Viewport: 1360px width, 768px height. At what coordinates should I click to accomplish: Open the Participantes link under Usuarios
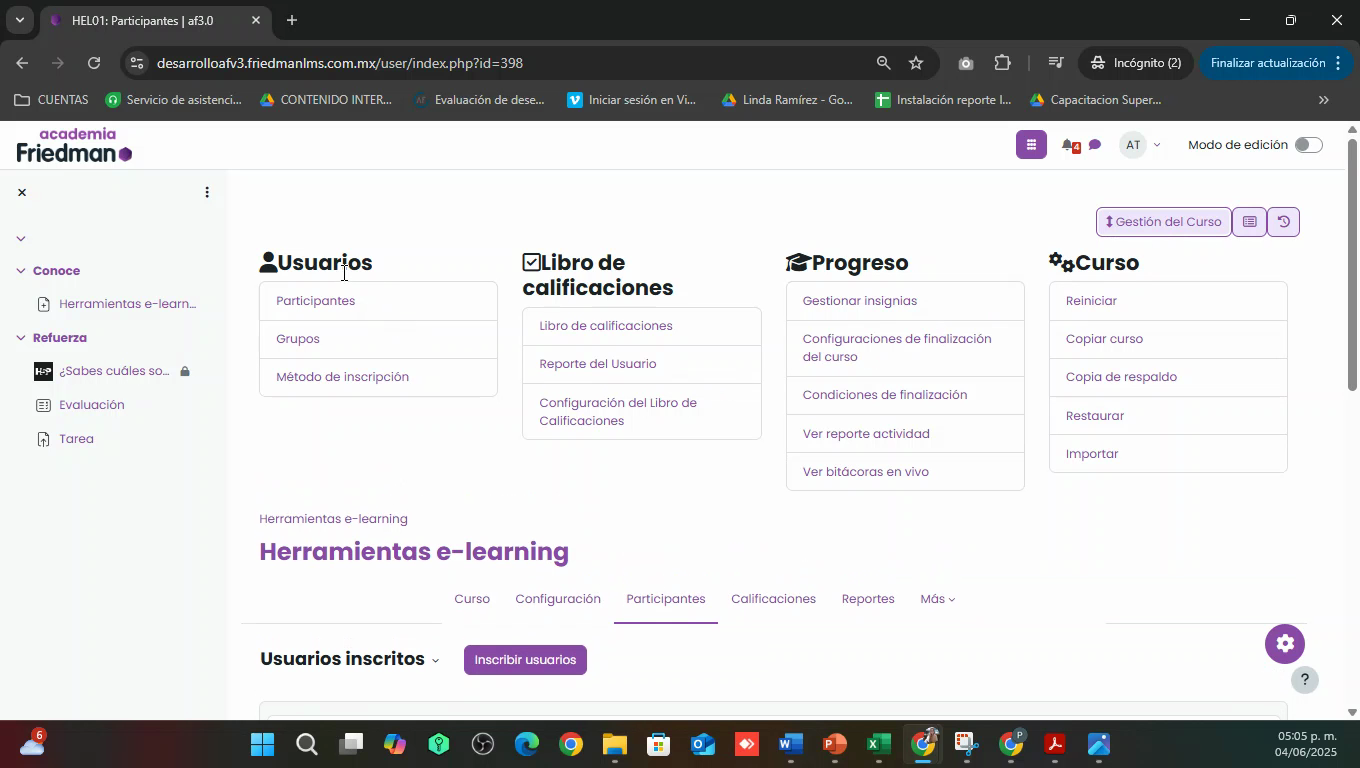point(315,301)
